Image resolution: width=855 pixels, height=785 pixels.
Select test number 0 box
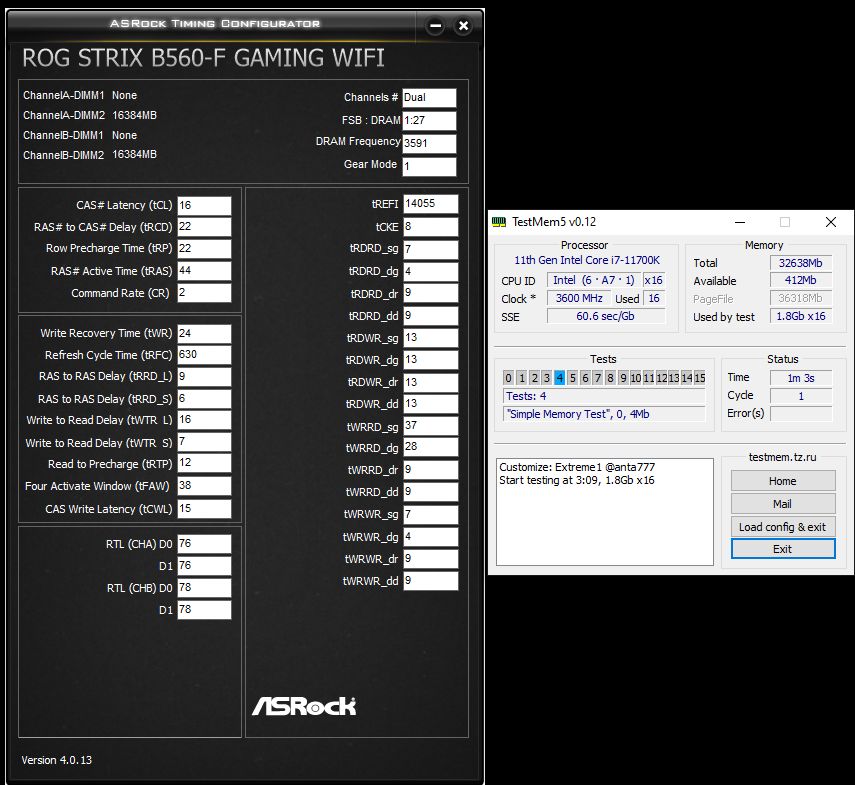509,377
